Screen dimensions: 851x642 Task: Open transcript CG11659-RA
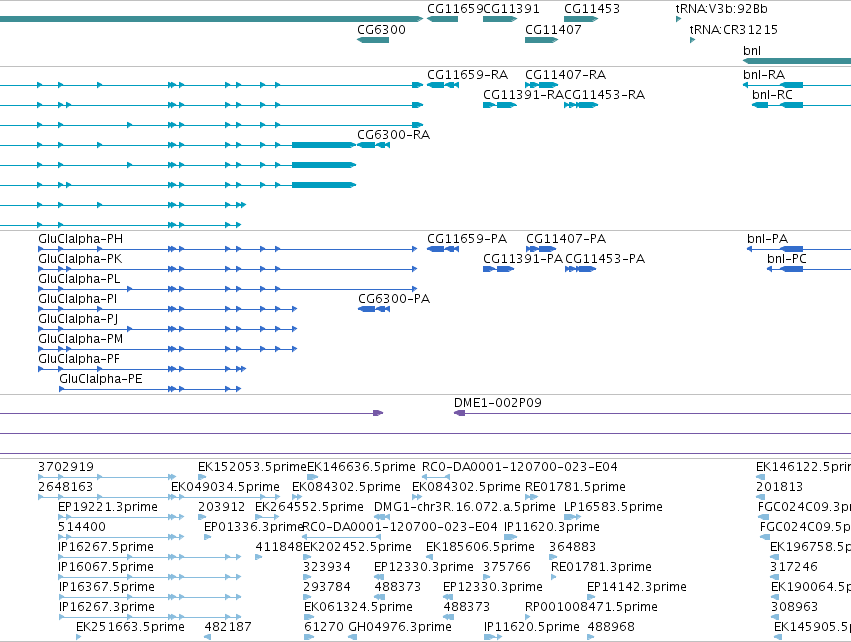tap(467, 74)
